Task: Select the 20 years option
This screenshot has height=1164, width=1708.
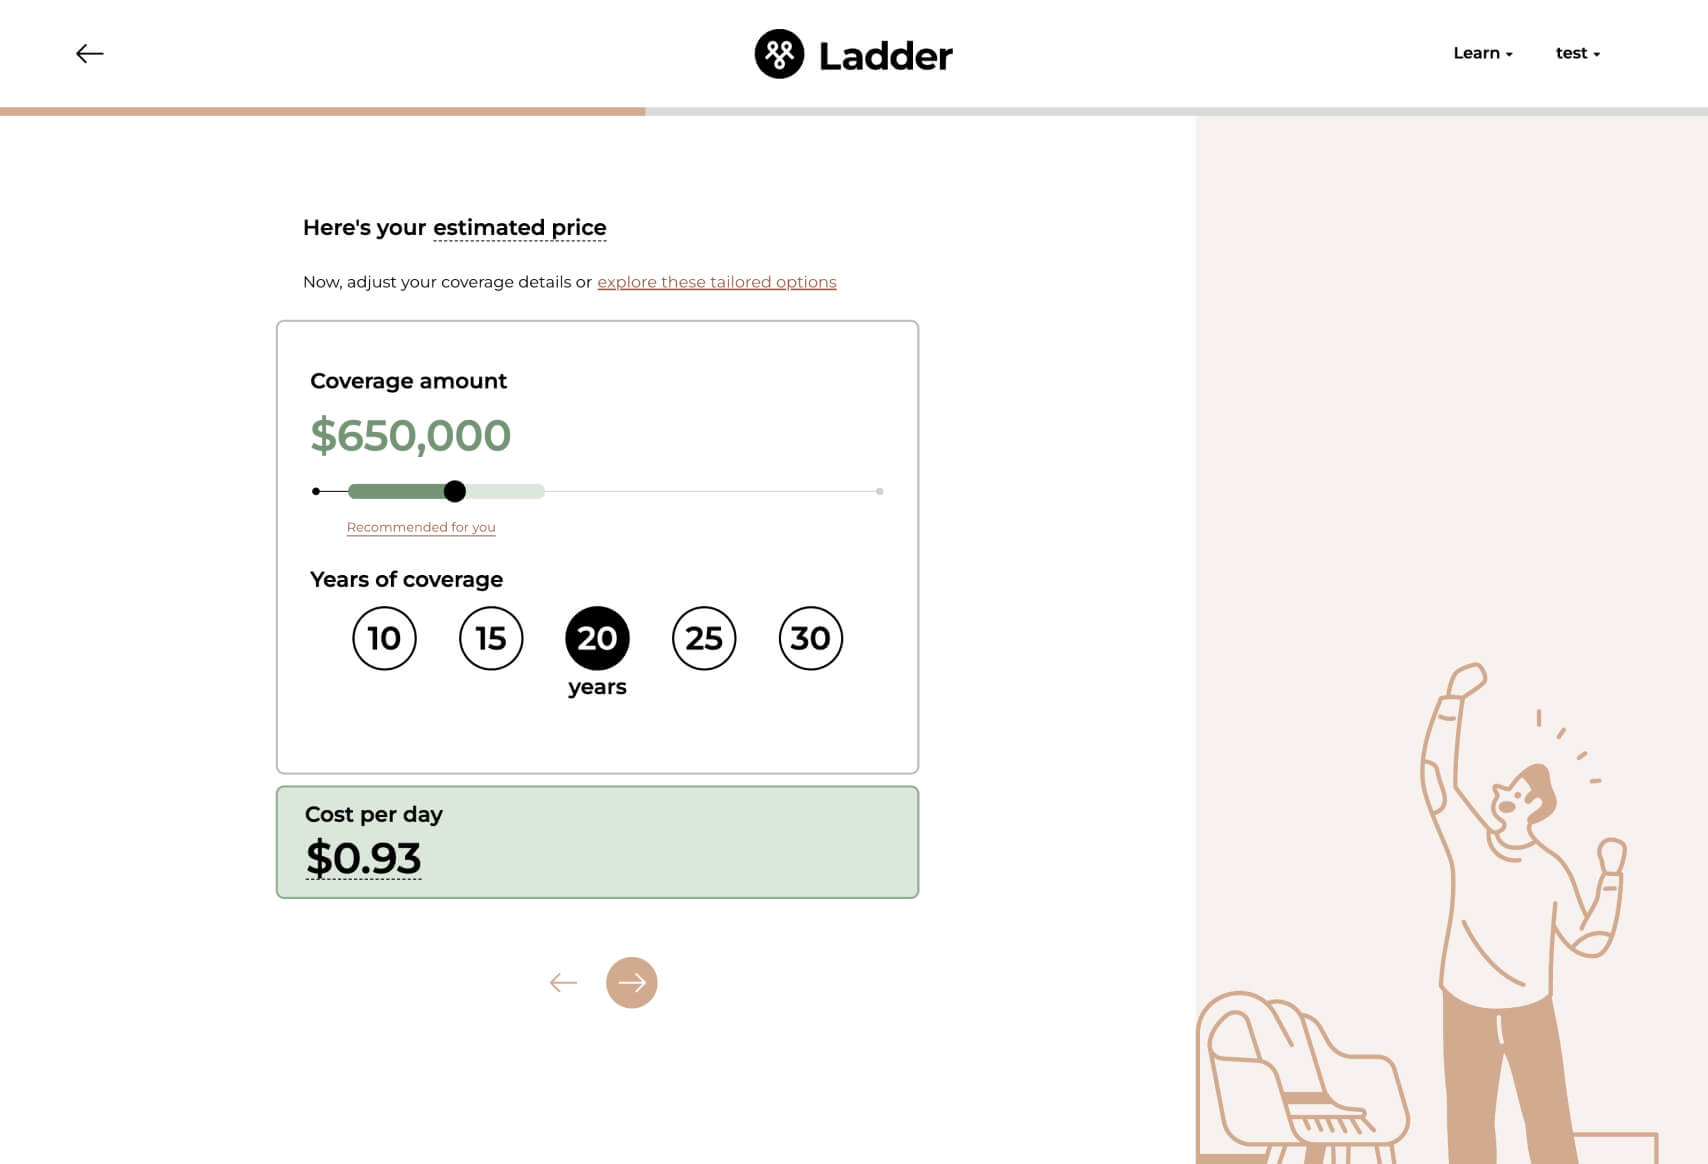Action: click(x=598, y=638)
